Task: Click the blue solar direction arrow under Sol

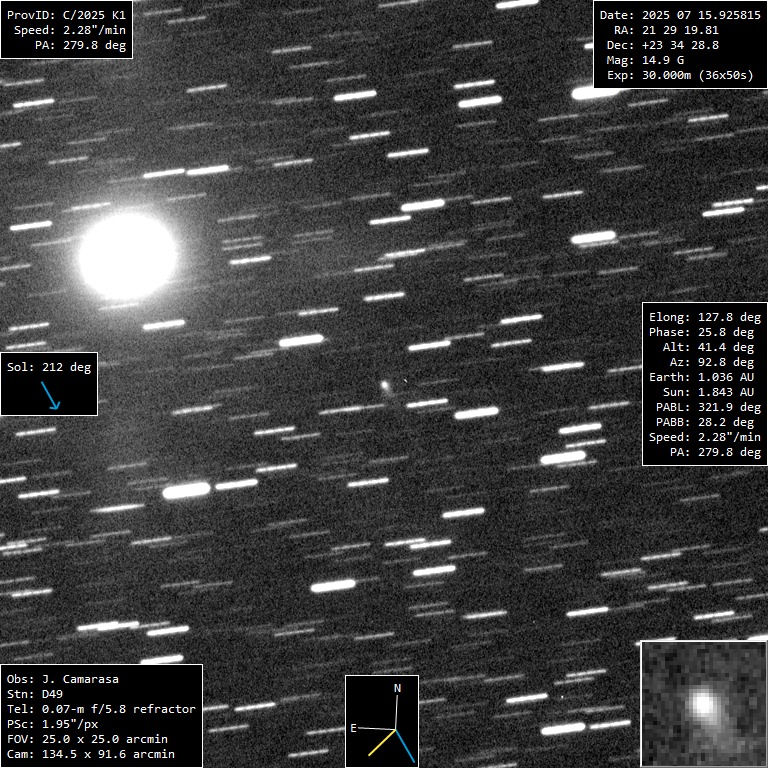Action: pos(50,395)
